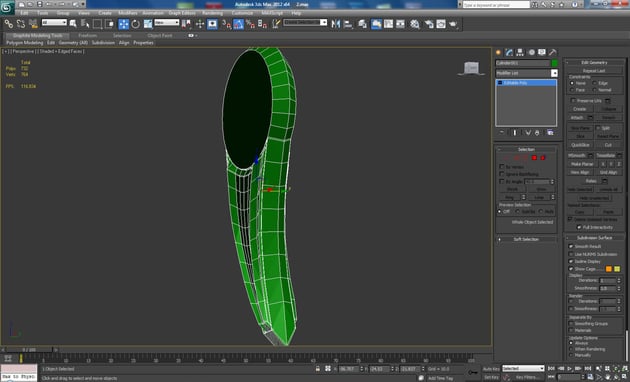
Task: Collapse the Subdivision Surface rollout
Action: (594, 237)
